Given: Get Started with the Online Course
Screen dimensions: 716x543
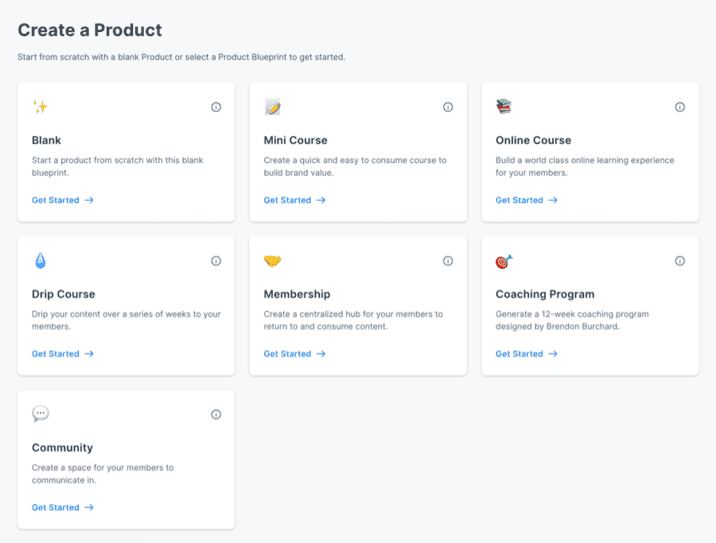Looking at the screenshot, I should pyautogui.click(x=526, y=200).
